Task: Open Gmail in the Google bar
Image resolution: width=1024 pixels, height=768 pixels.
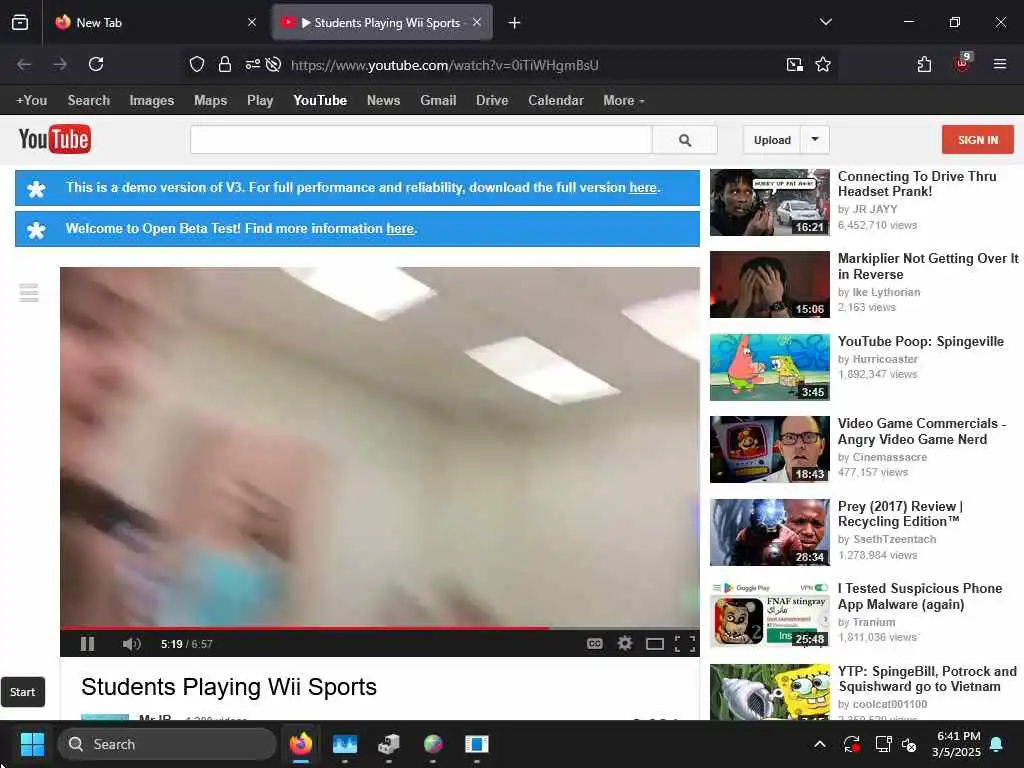Action: click(x=438, y=101)
